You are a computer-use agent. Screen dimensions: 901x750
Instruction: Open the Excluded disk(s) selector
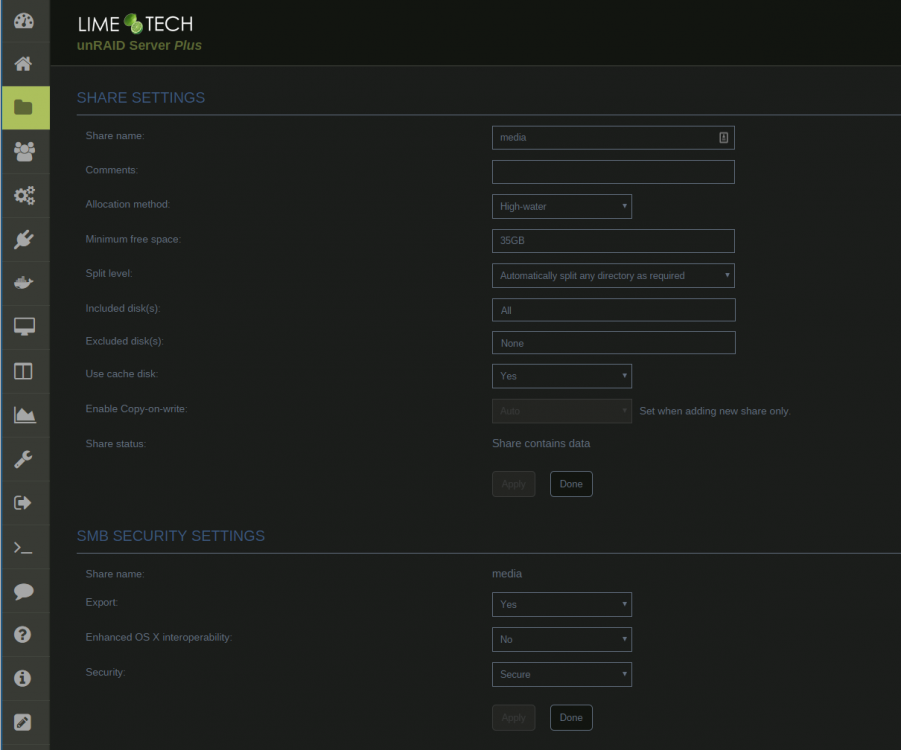(x=614, y=343)
